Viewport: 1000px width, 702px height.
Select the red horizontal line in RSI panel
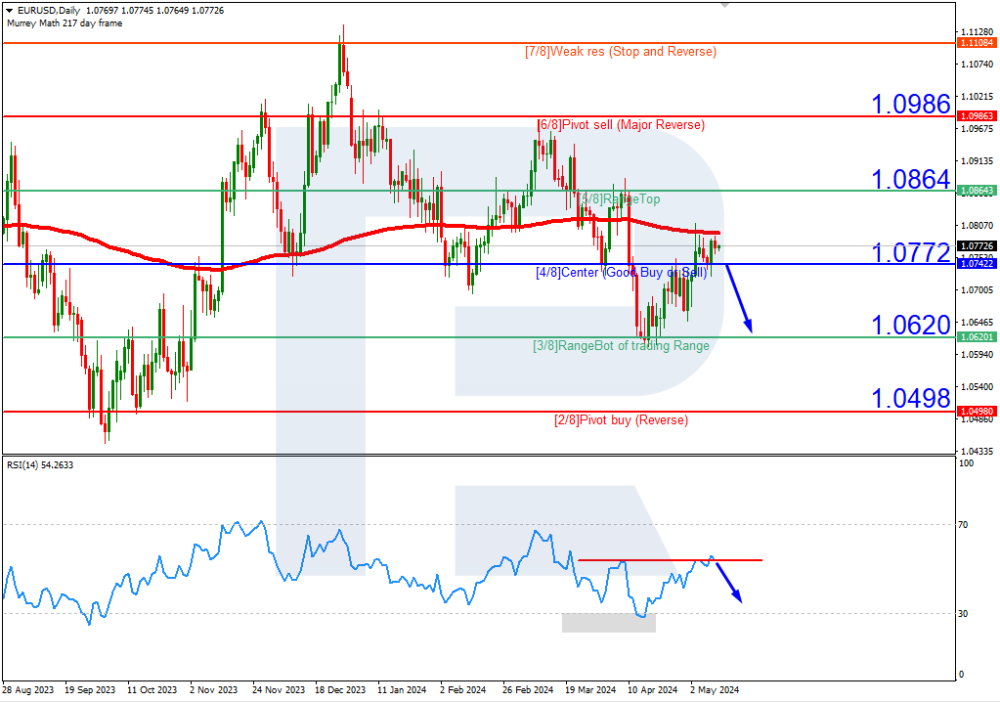click(670, 560)
